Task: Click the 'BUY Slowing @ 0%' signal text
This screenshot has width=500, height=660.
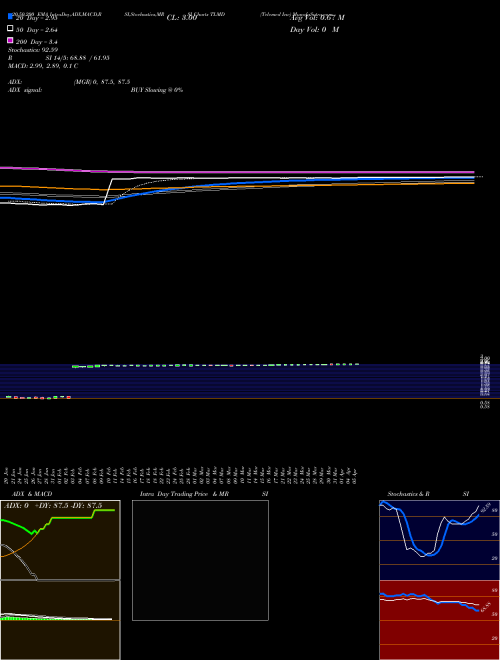Action: pos(157,90)
